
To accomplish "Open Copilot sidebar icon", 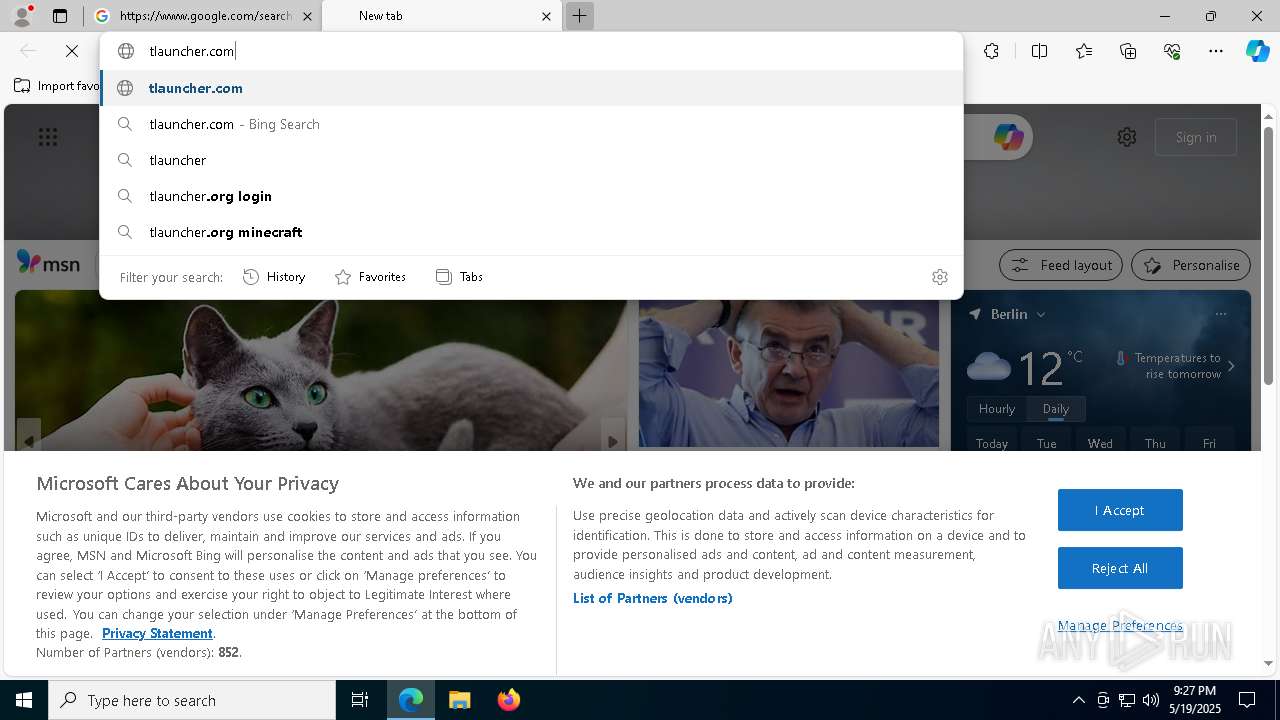I will click(1257, 51).
